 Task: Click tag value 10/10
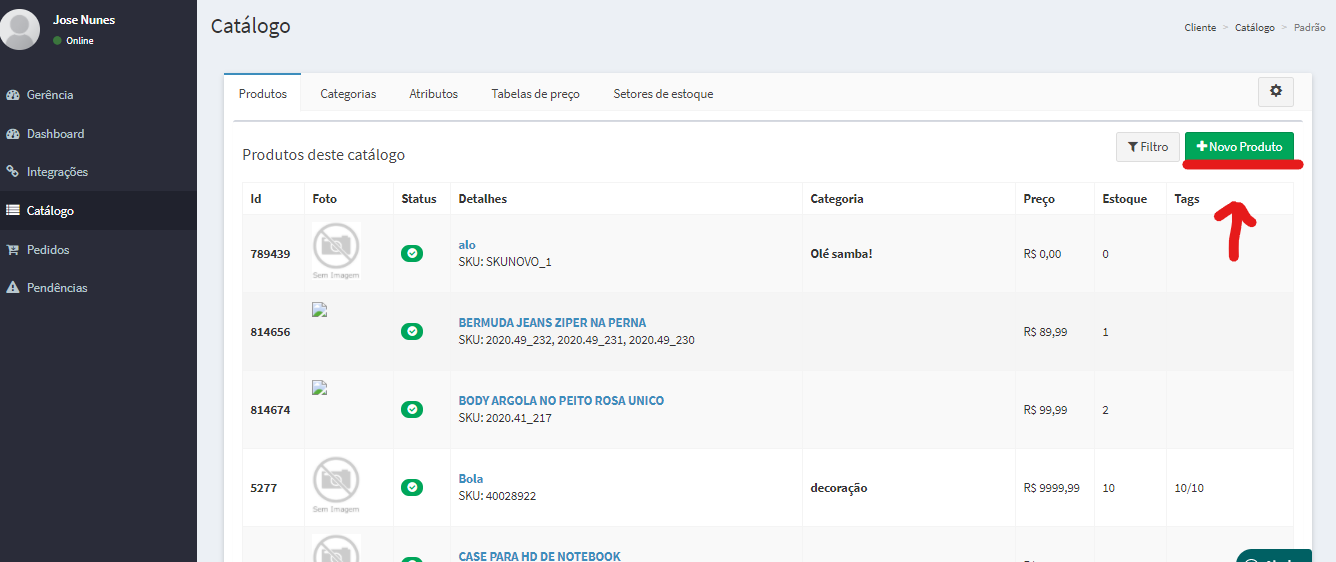coord(1189,488)
